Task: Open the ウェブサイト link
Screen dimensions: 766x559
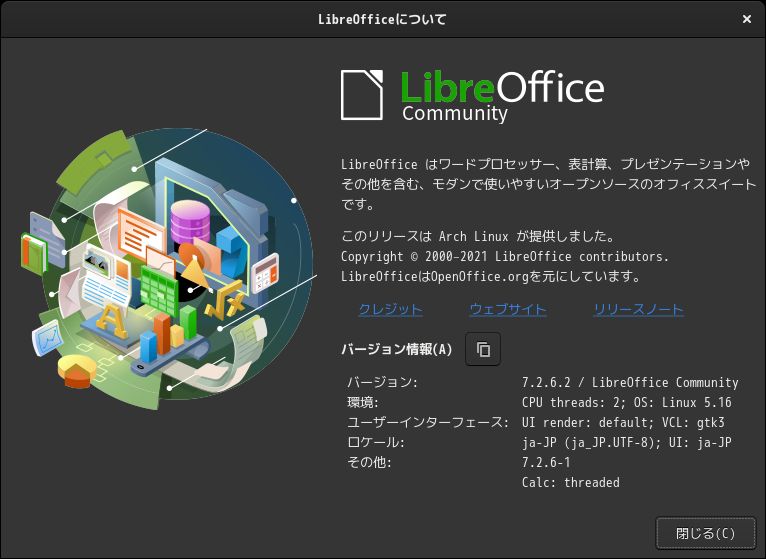Action: pos(508,309)
